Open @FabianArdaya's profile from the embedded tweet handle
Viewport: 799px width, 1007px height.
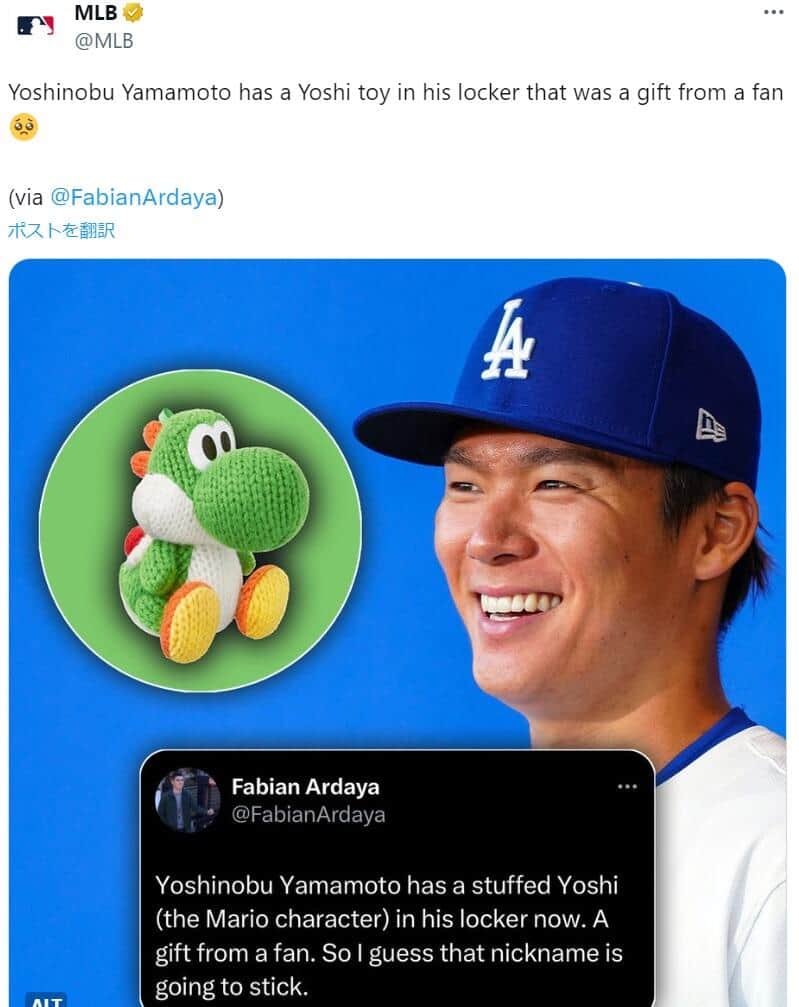click(312, 816)
